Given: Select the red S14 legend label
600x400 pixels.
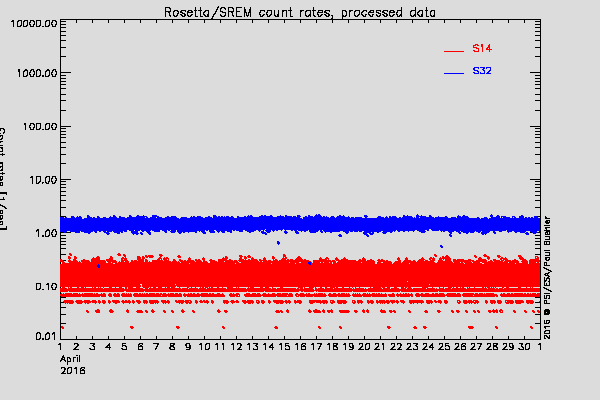Looking at the screenshot, I should tap(482, 48).
